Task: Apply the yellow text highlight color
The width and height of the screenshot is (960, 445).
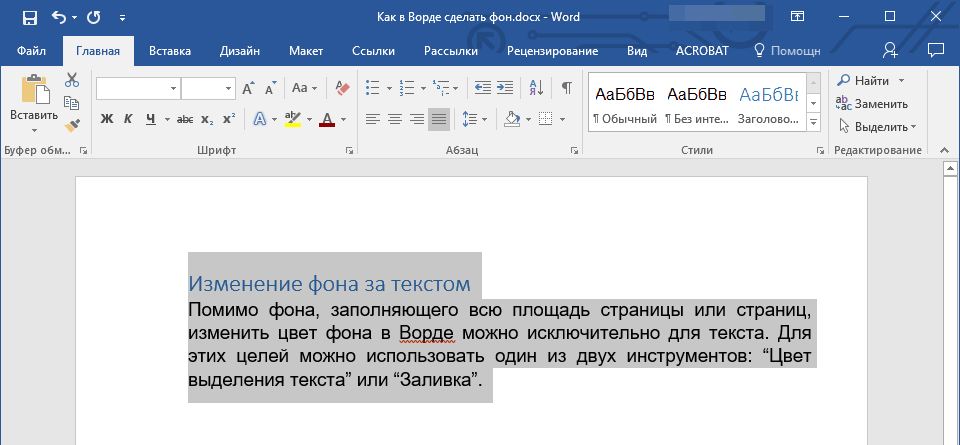Action: coord(292,120)
